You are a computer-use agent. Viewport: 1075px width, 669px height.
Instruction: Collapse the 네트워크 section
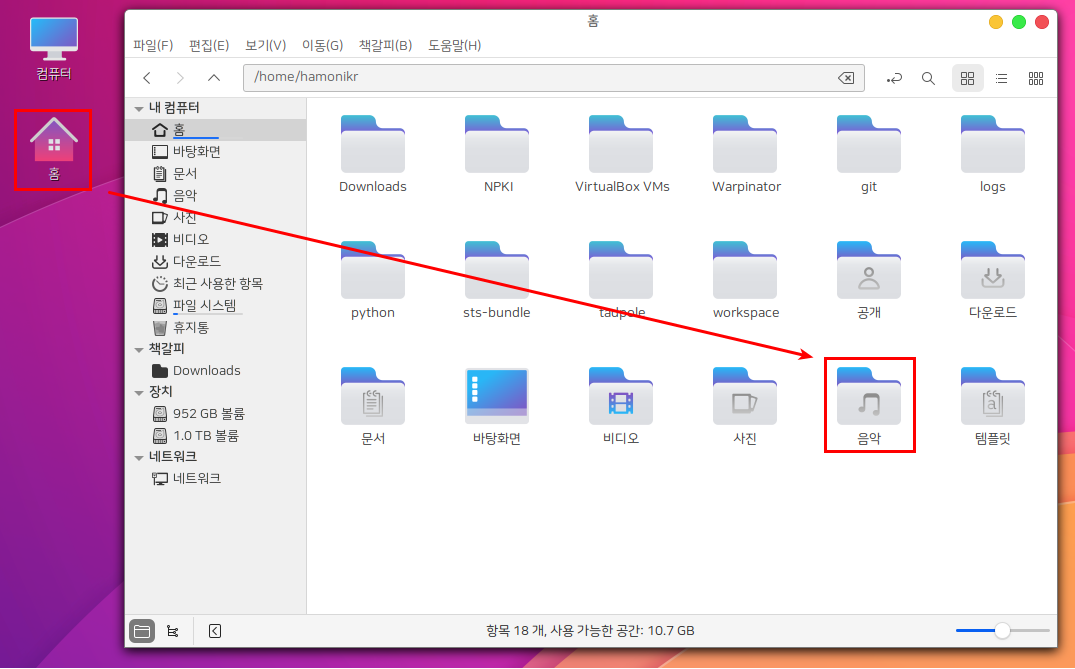point(140,457)
